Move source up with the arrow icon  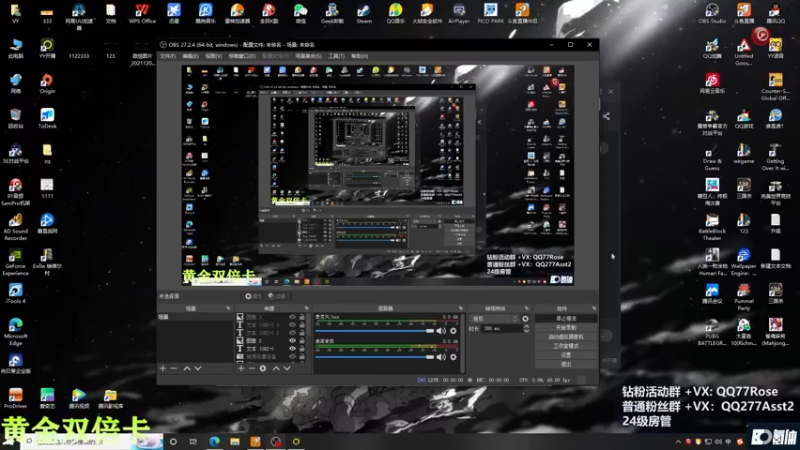276,368
